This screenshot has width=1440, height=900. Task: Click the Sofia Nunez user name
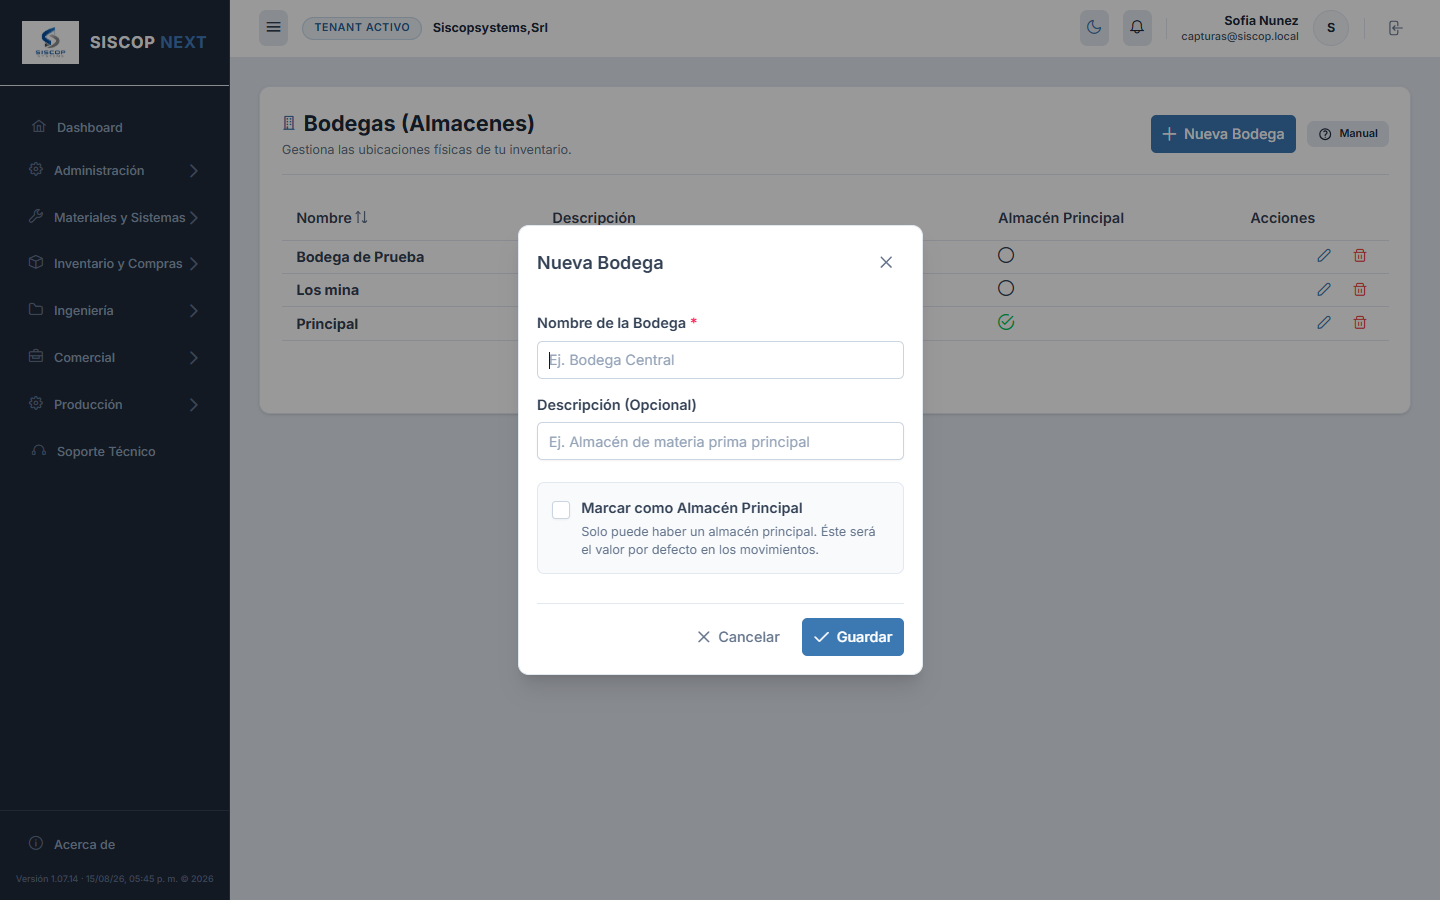[1261, 20]
